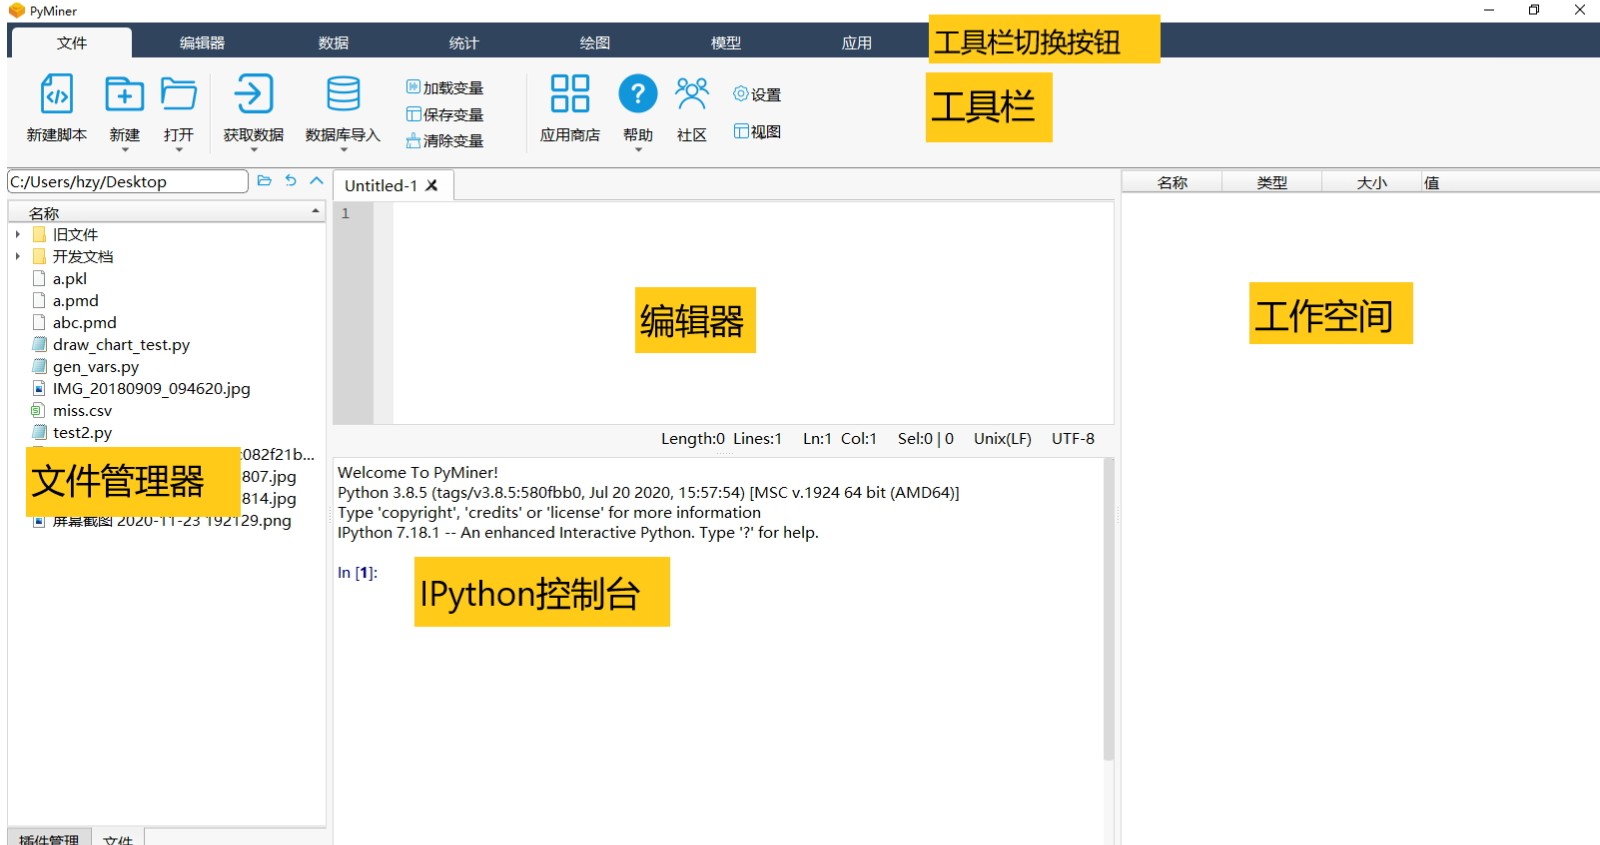Expand the 旧文件 folder arrow
This screenshot has width=1600, height=845.
[x=18, y=234]
